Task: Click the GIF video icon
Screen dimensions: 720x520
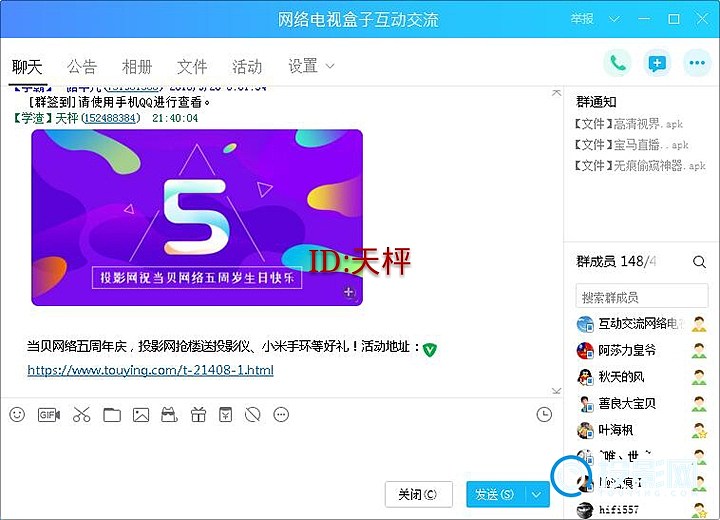Action: (x=49, y=414)
